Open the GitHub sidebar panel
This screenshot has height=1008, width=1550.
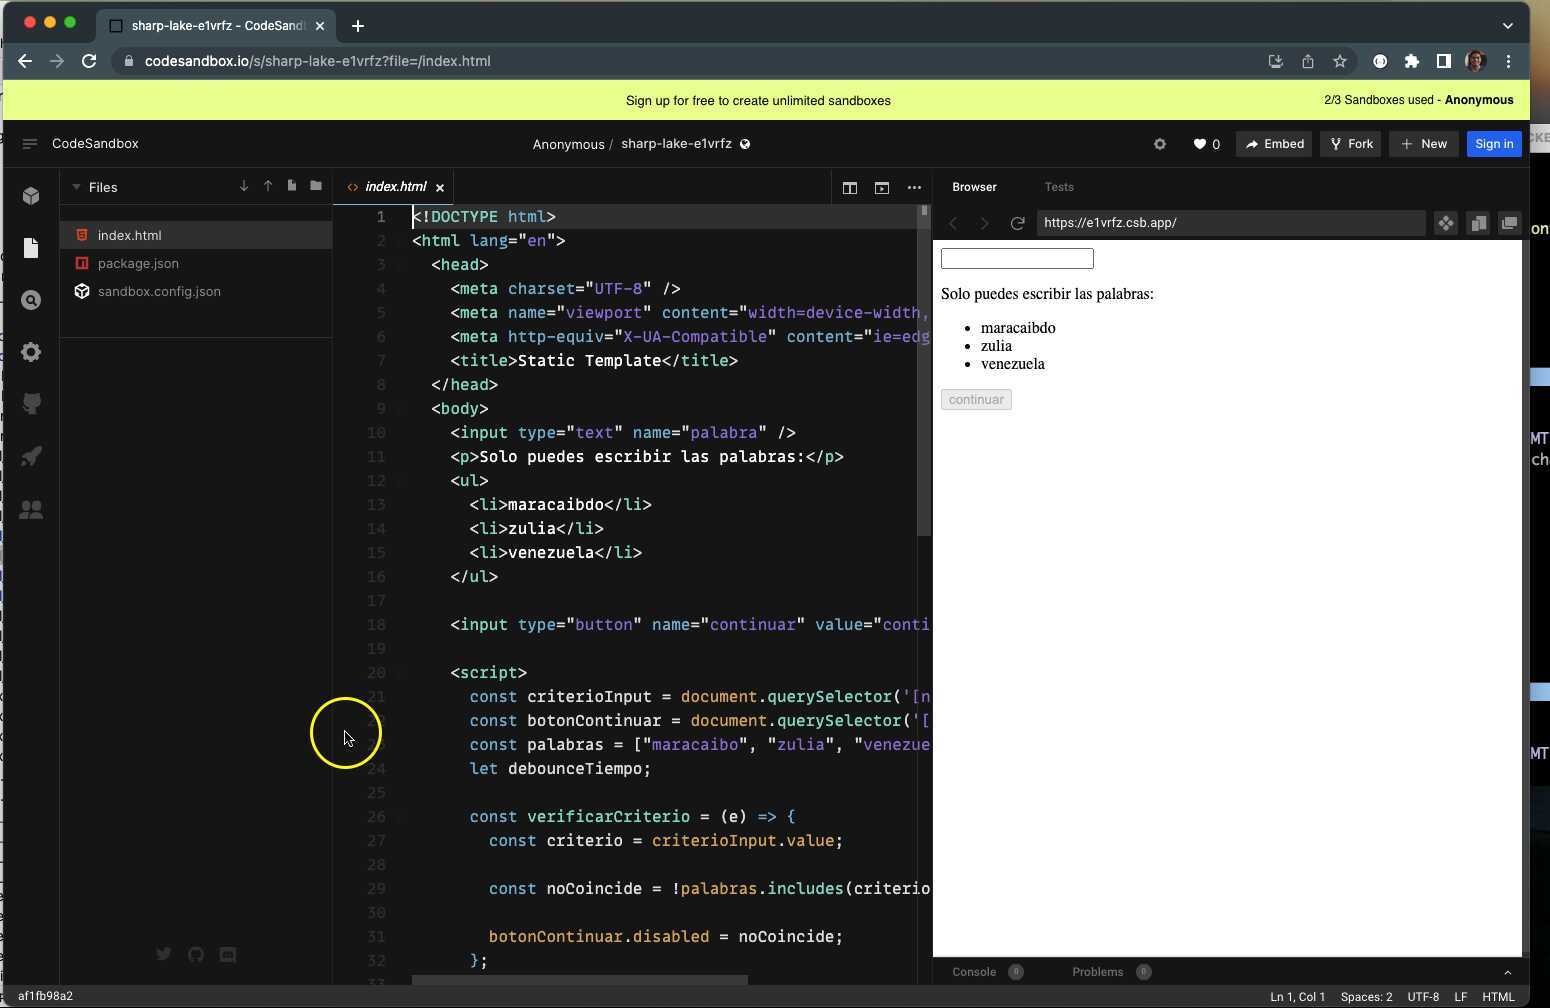coord(31,404)
